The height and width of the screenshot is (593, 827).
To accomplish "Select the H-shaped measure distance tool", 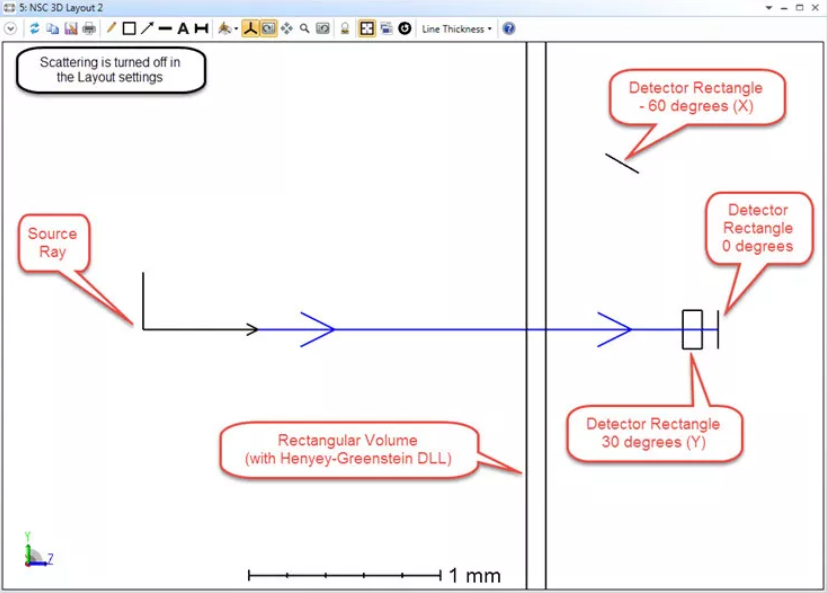I will (x=201, y=29).
